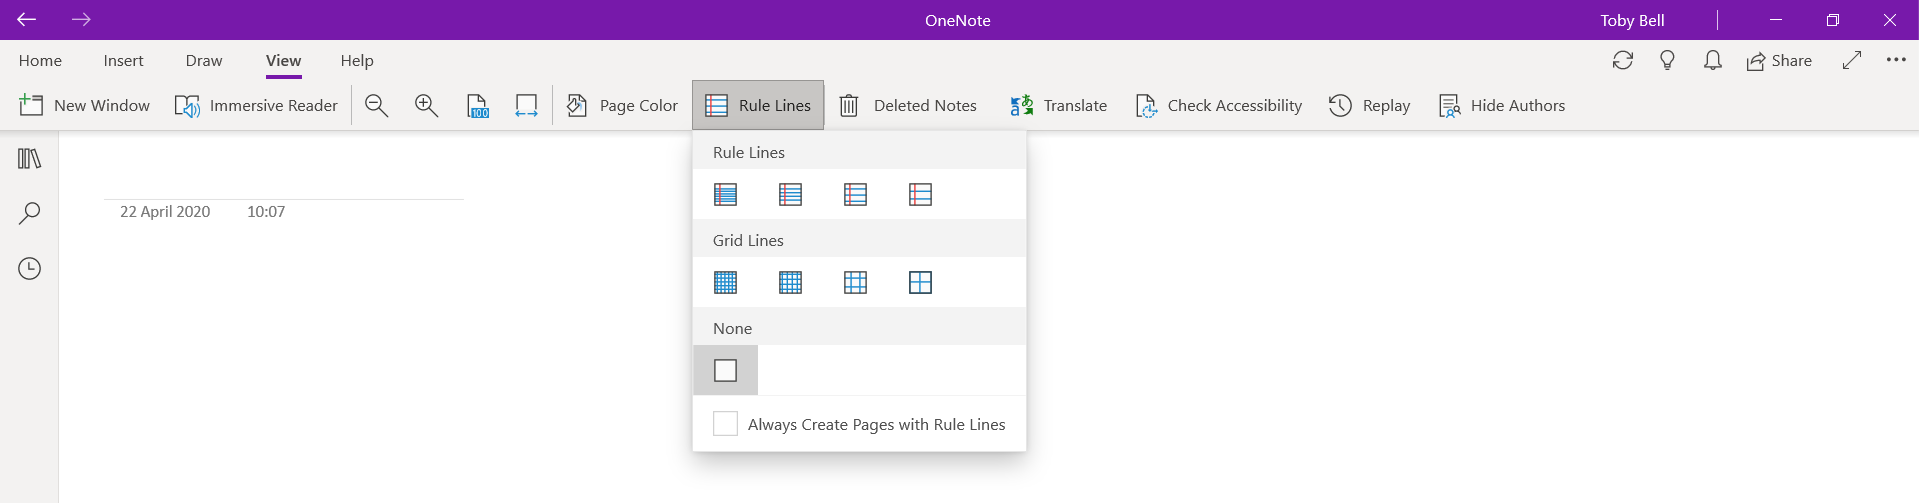Open the notifications bell icon
The height and width of the screenshot is (503, 1919).
1713,61
